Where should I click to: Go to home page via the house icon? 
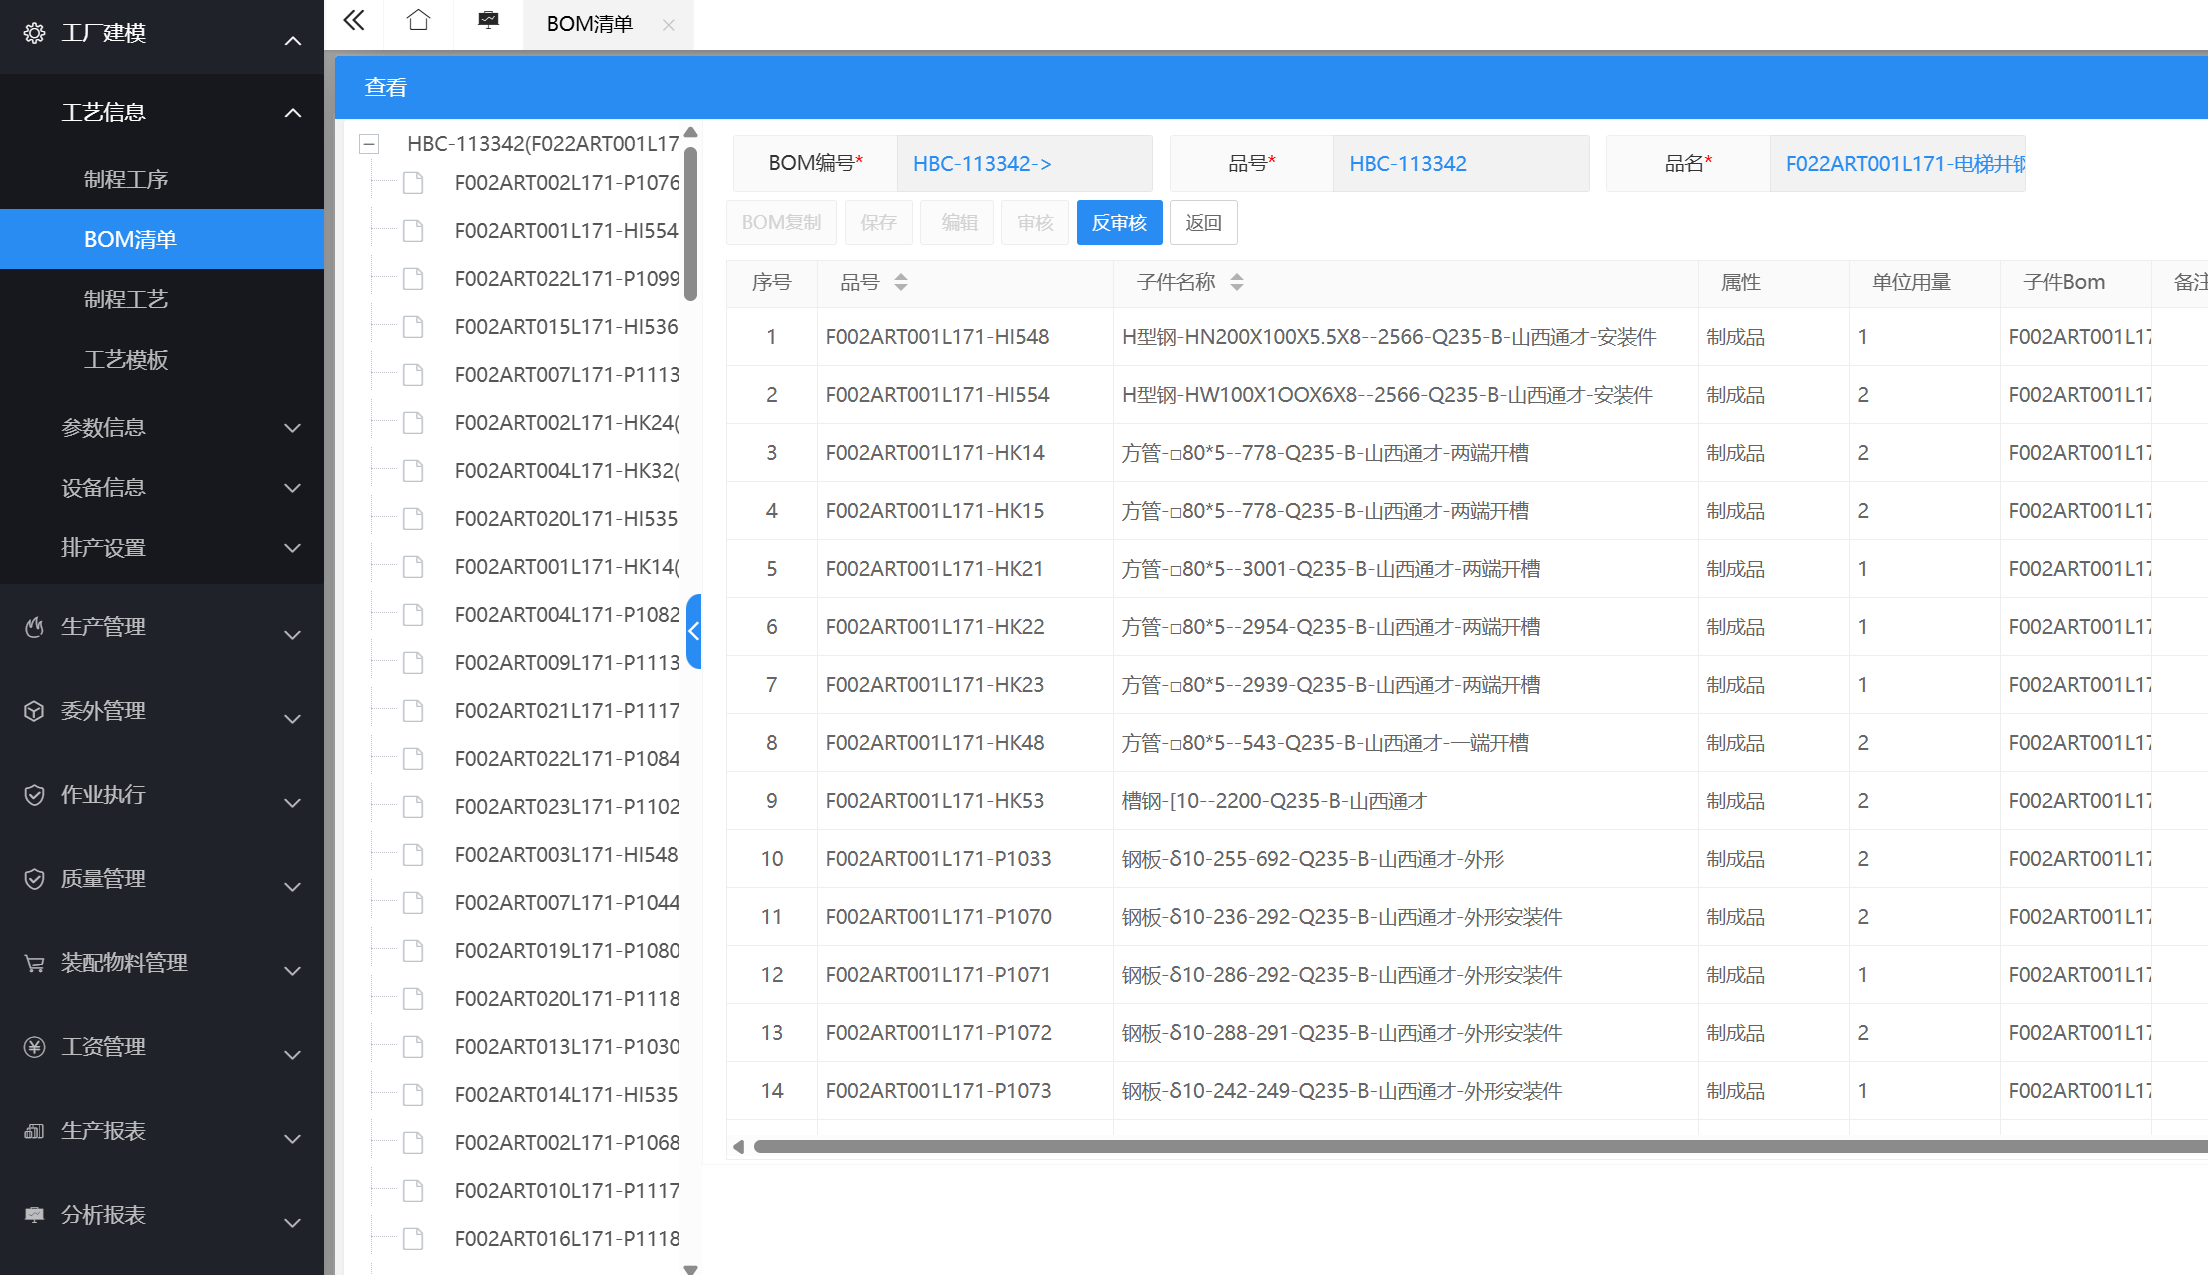418,21
